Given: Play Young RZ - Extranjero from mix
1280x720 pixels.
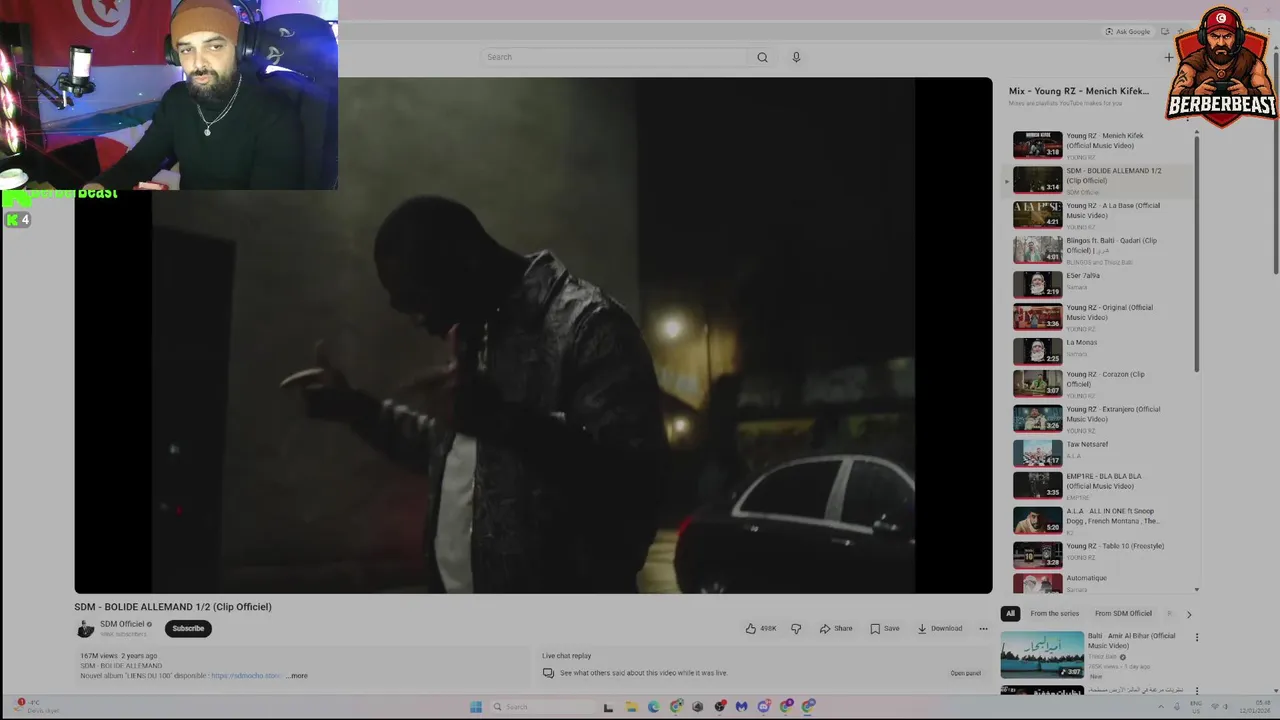Looking at the screenshot, I should point(1100,418).
